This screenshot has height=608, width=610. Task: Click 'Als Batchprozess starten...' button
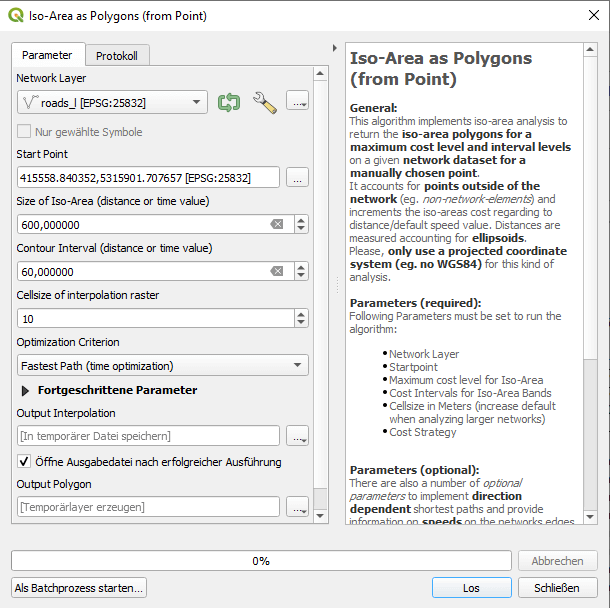[79, 588]
